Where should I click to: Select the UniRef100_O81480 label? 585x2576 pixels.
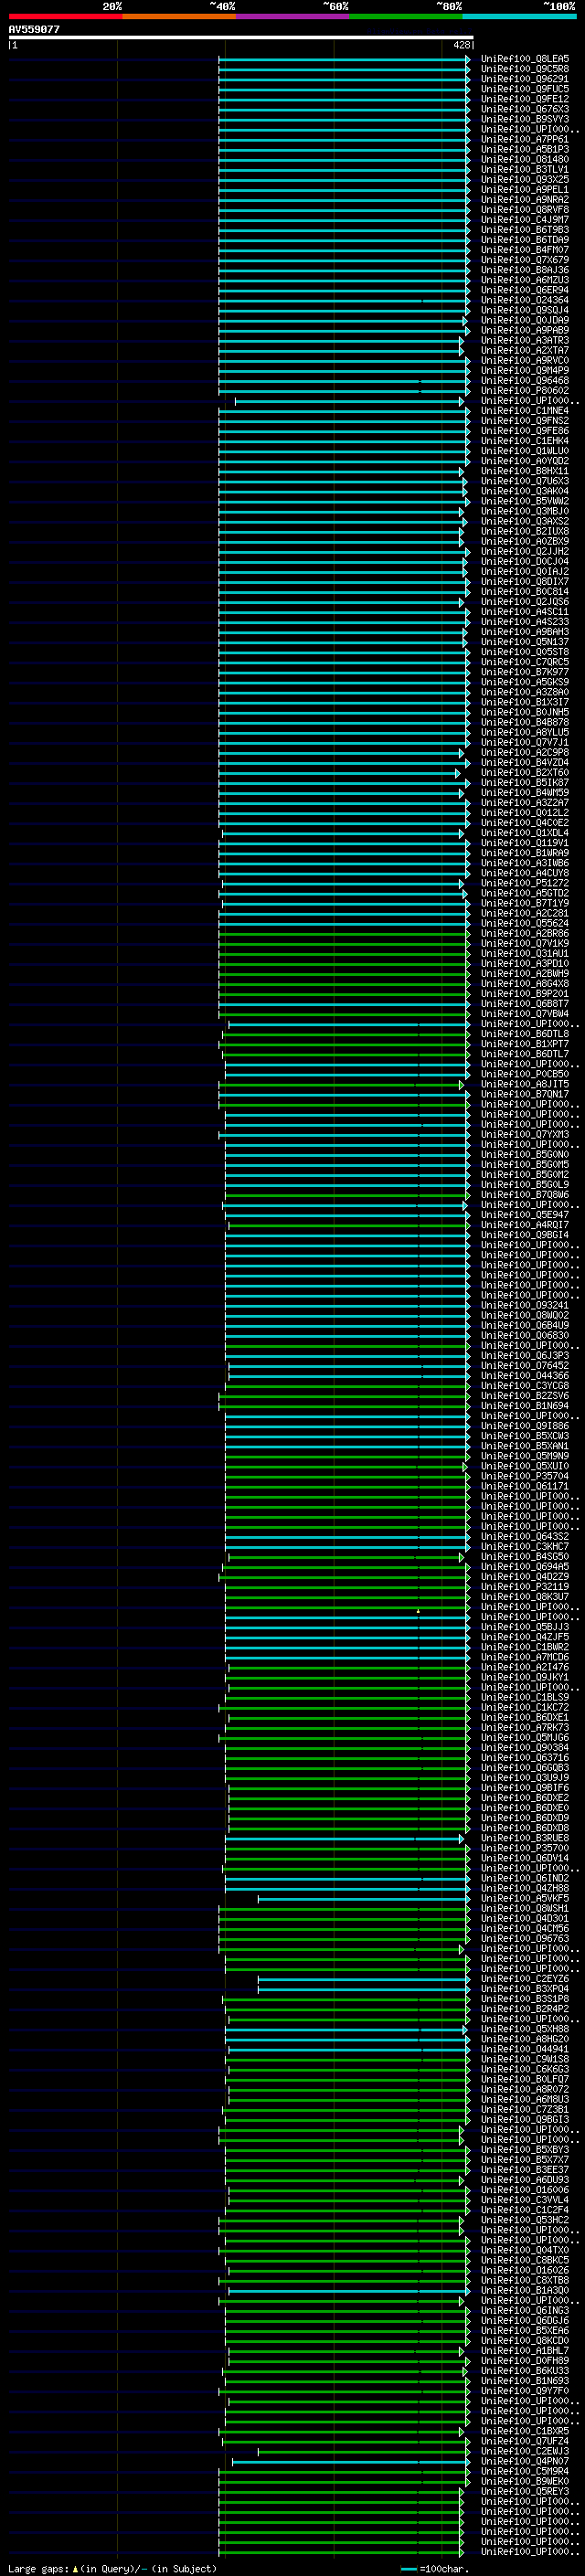(525, 159)
